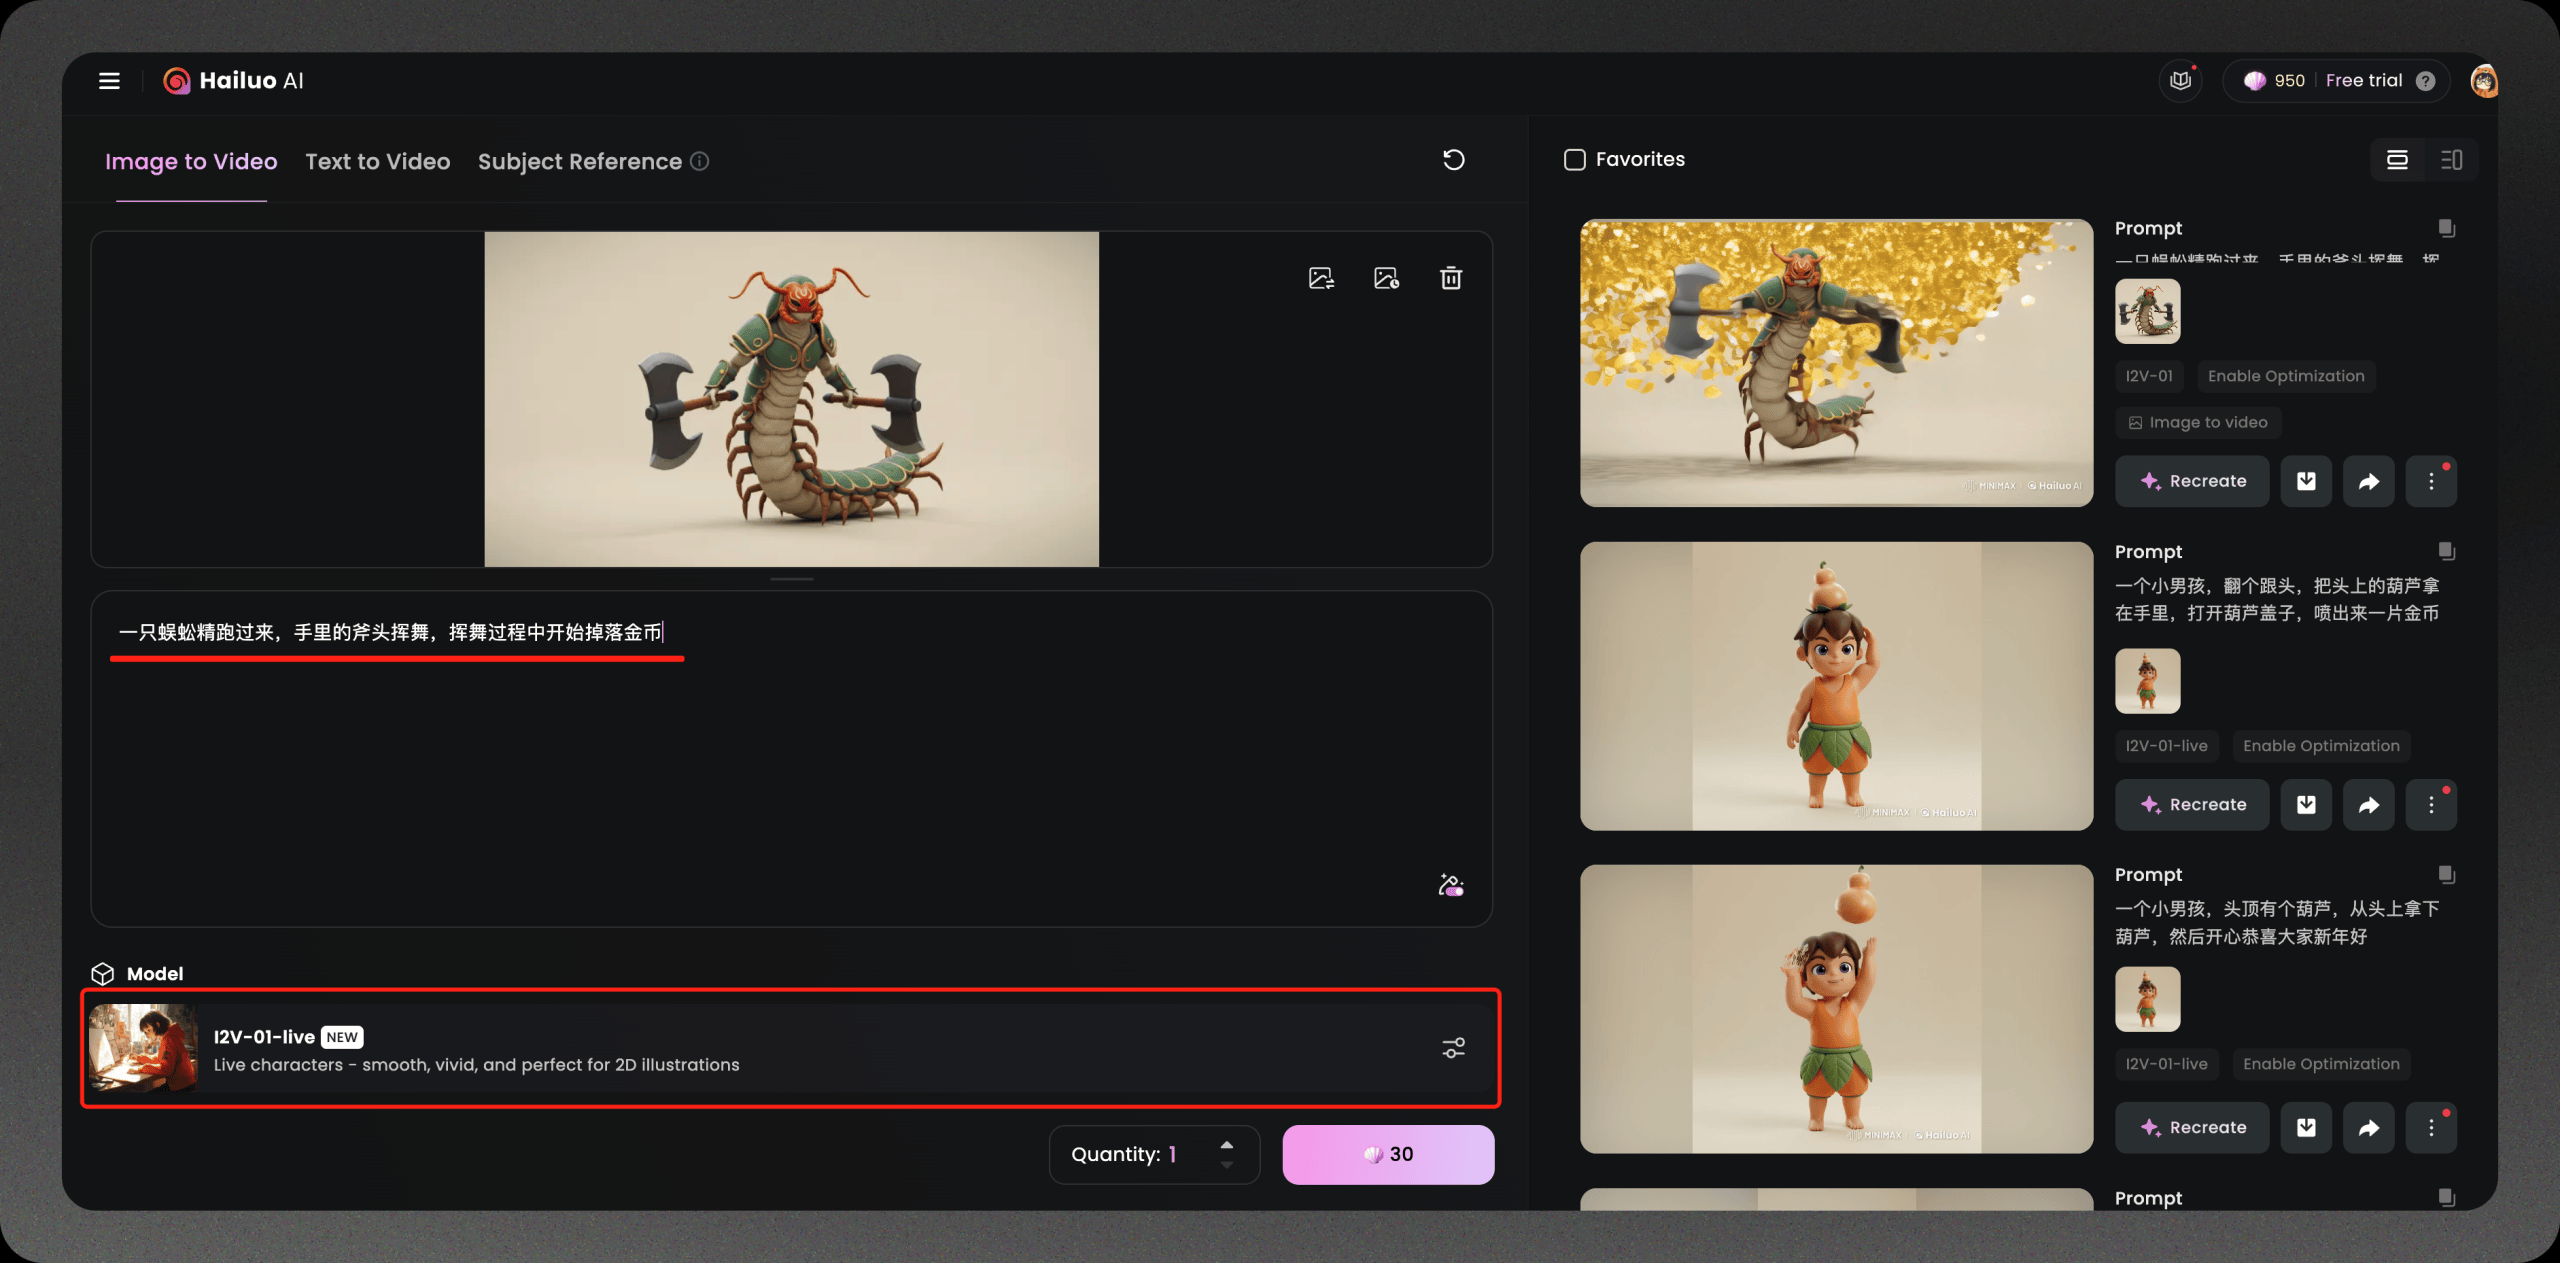2560x1263 pixels.
Task: Open the hamburger navigation menu
Action: click(x=109, y=81)
